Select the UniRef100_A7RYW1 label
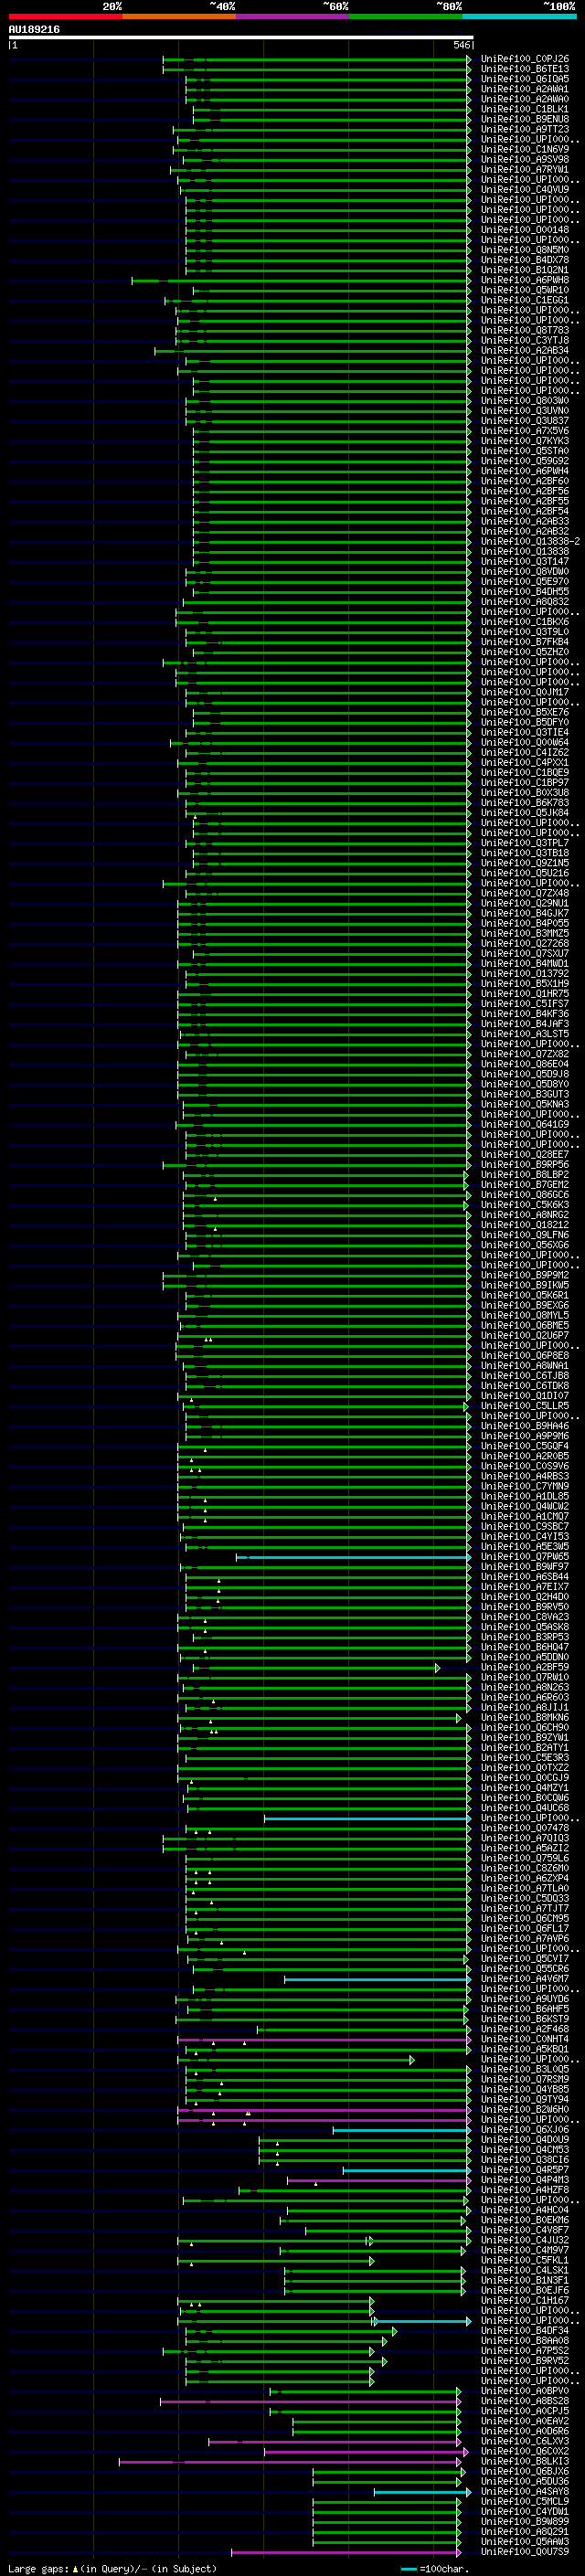The image size is (585, 2576). tap(525, 170)
